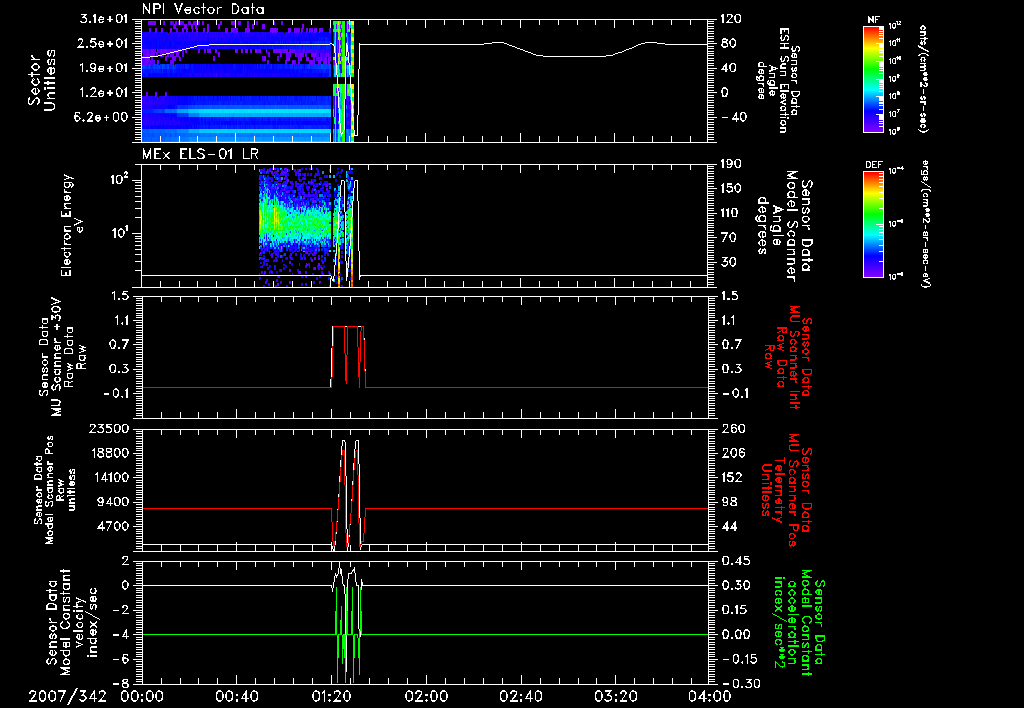Click the 01:20 time axis label
Screen dimensions: 1024x708
[331, 696]
